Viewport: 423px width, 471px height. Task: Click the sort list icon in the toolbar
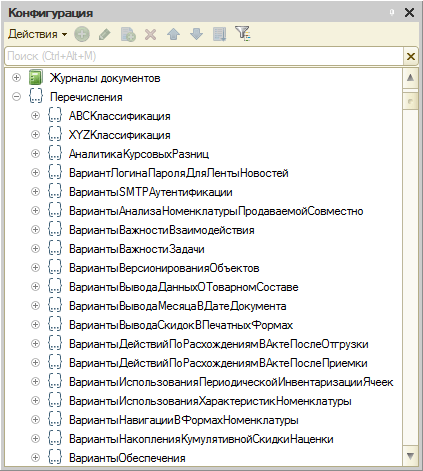coord(220,34)
